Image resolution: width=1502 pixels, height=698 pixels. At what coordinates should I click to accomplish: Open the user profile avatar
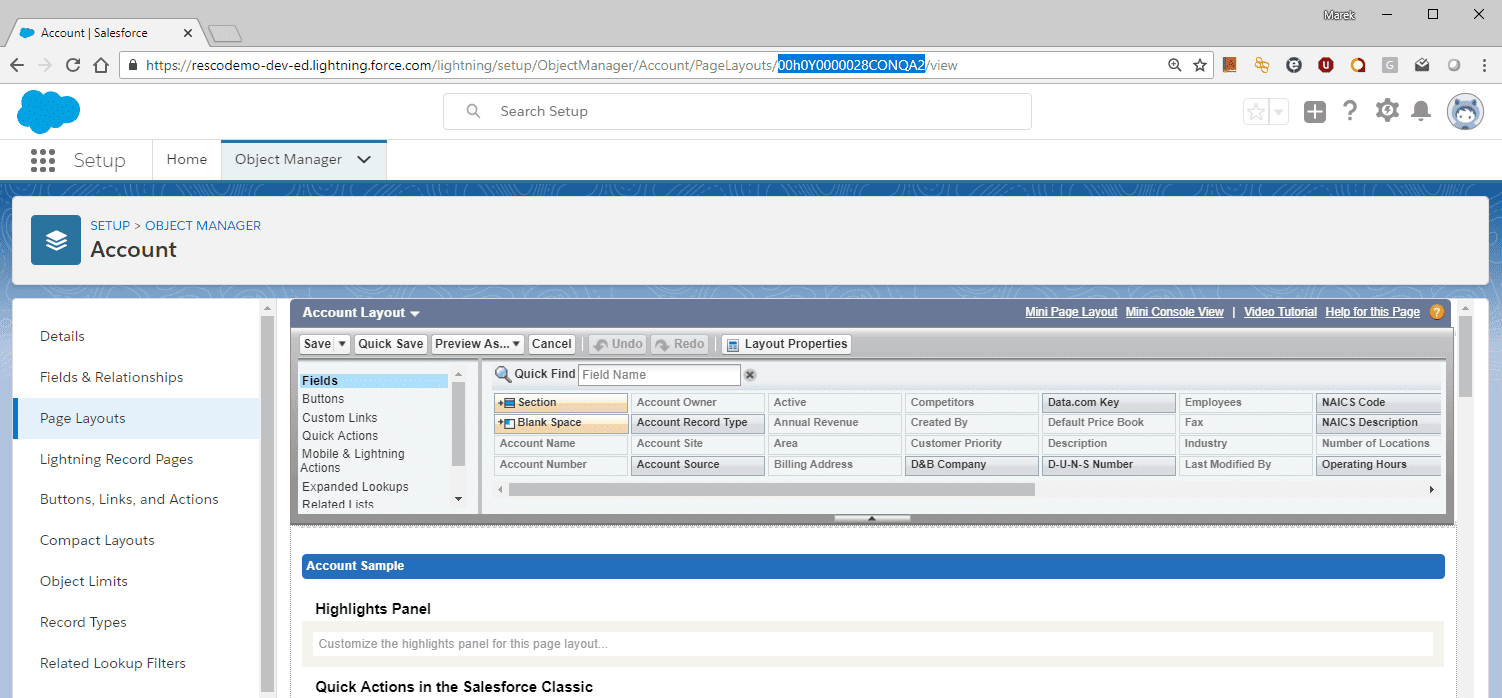pyautogui.click(x=1465, y=111)
